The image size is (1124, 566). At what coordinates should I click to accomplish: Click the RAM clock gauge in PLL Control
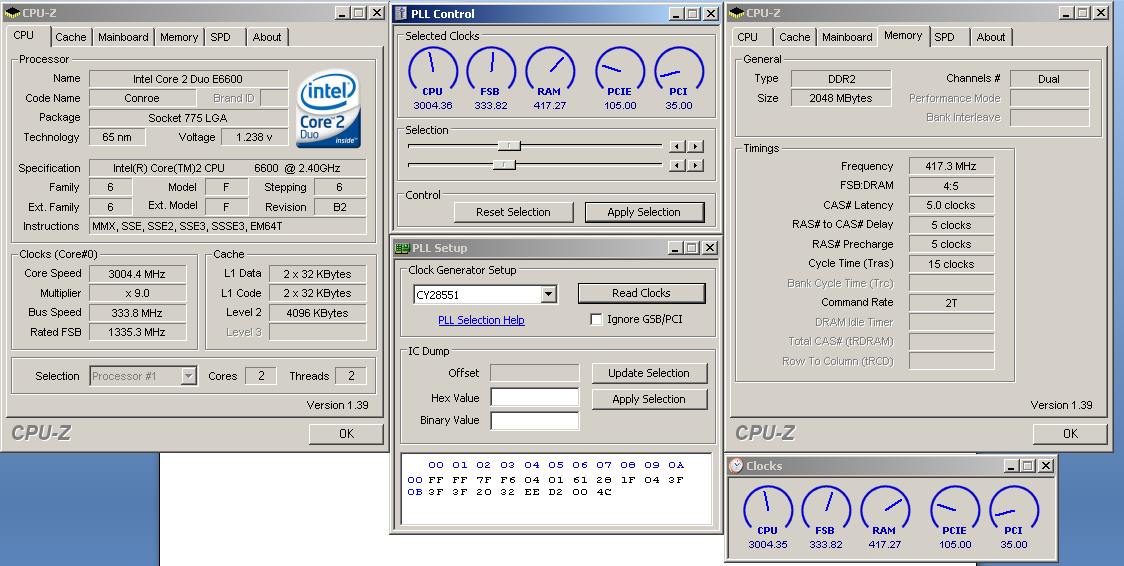pyautogui.click(x=549, y=70)
